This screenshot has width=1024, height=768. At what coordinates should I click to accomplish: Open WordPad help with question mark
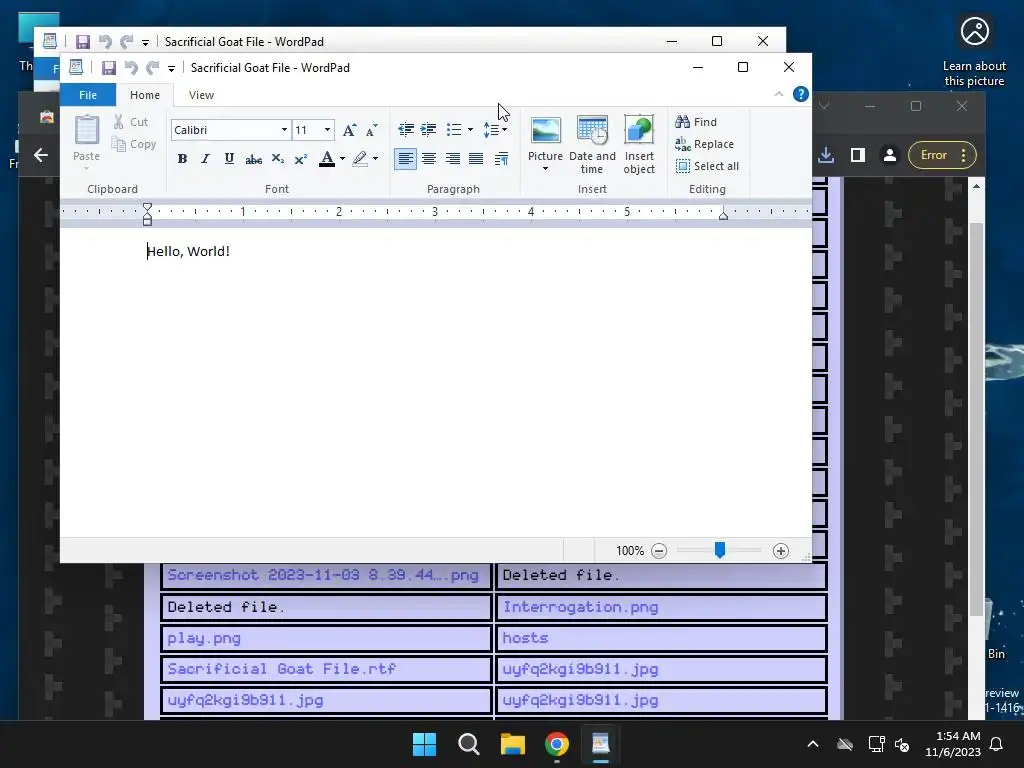(x=801, y=94)
